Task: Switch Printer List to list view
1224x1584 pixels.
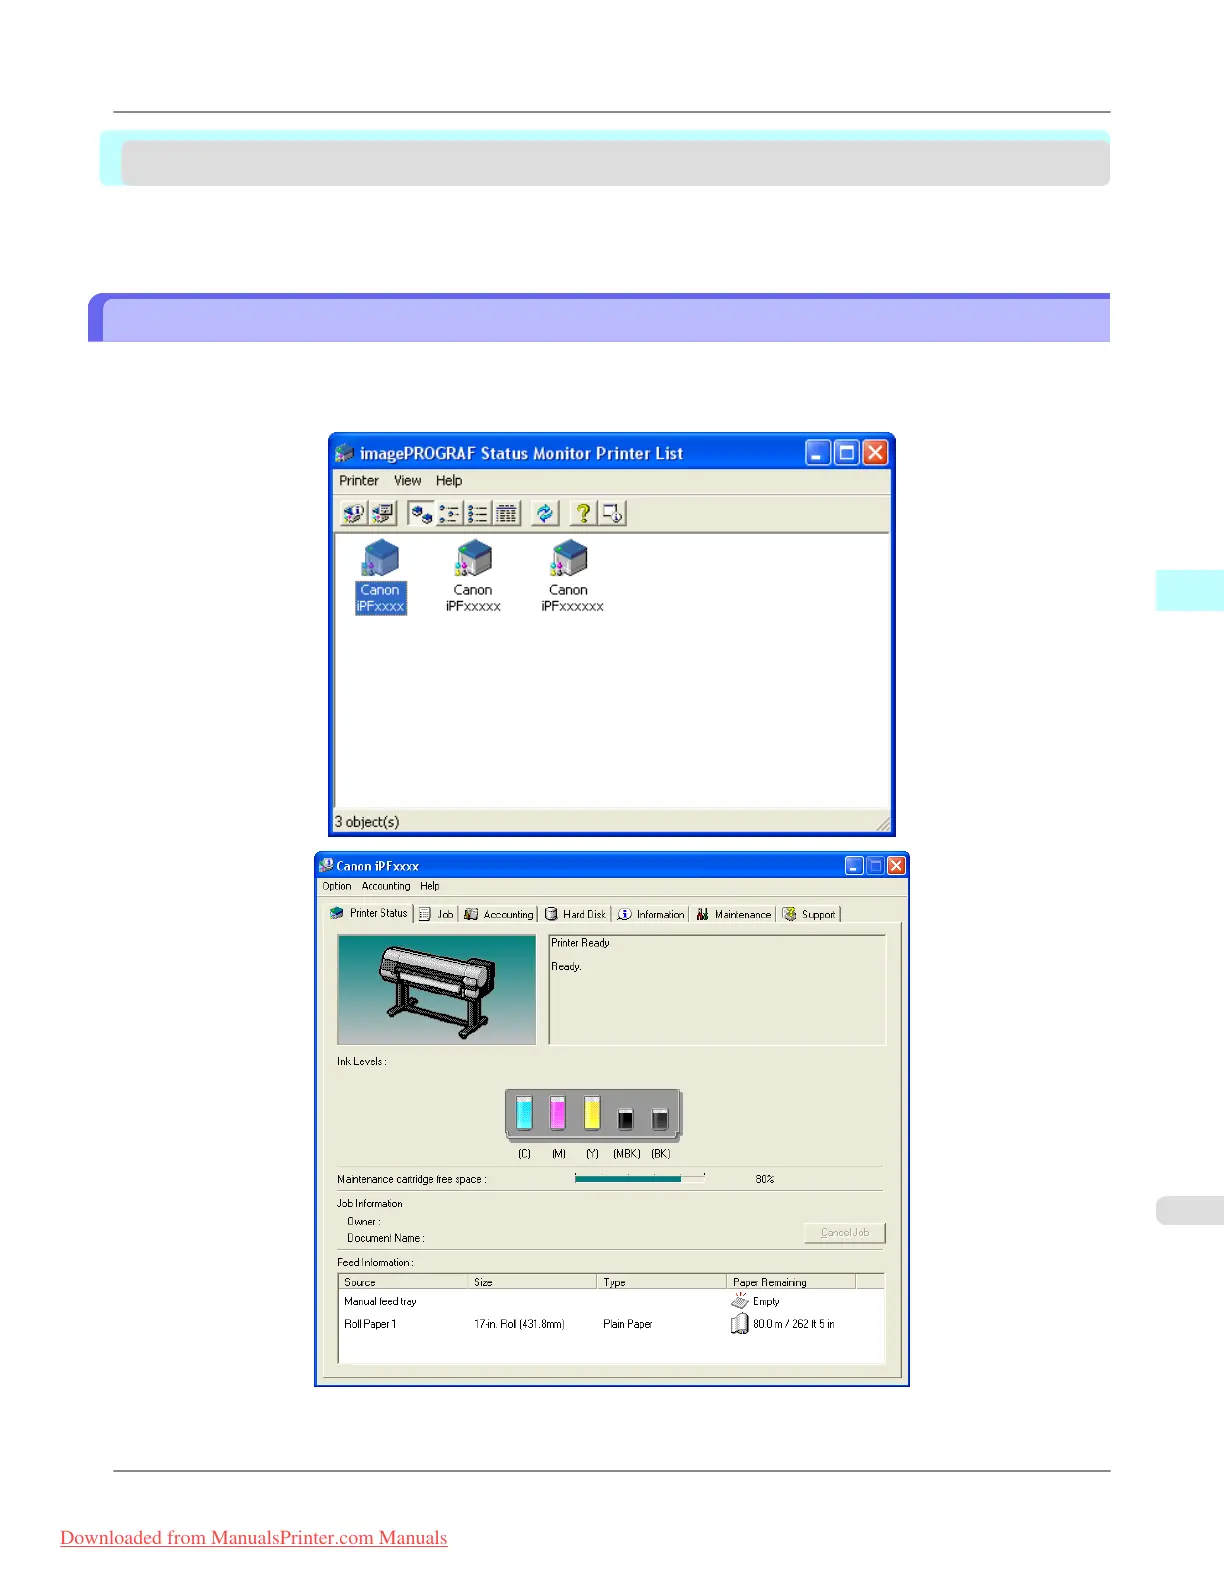Action: point(477,513)
